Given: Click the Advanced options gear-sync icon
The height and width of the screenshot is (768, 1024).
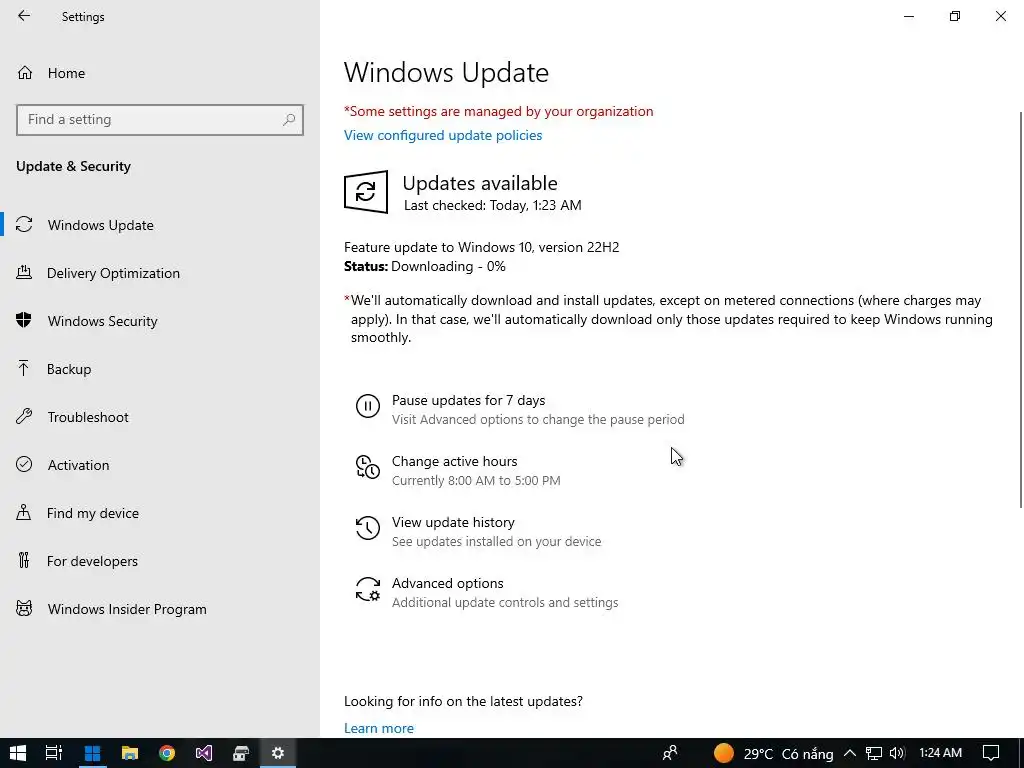Looking at the screenshot, I should tap(368, 589).
